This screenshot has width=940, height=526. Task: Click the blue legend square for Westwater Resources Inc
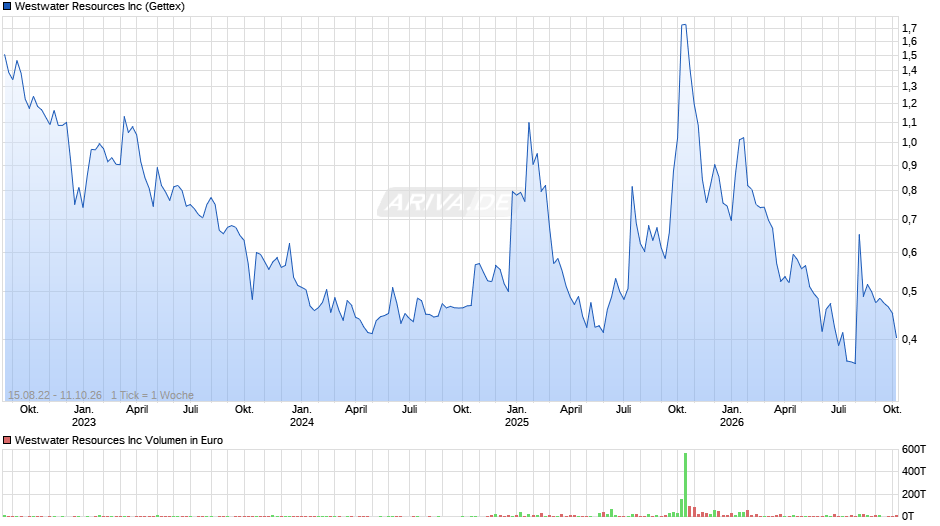click(x=7, y=7)
